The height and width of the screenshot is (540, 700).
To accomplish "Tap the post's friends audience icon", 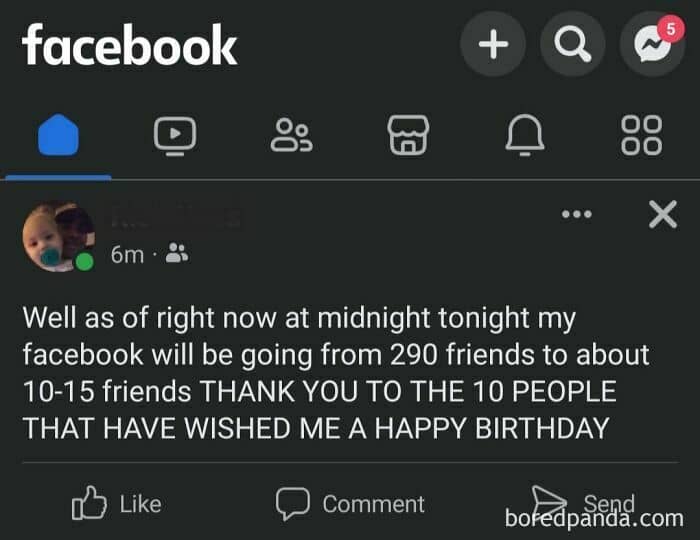I will tap(176, 255).
